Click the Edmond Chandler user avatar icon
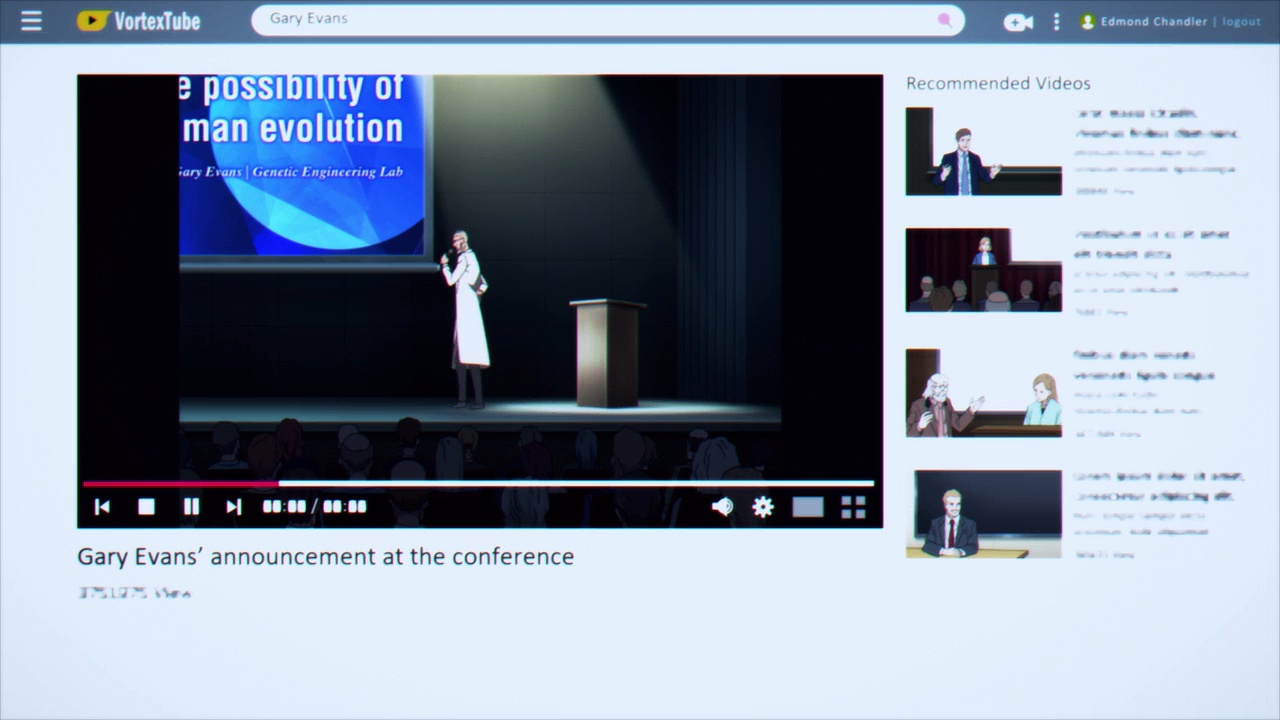The width and height of the screenshot is (1280, 720). pos(1087,22)
